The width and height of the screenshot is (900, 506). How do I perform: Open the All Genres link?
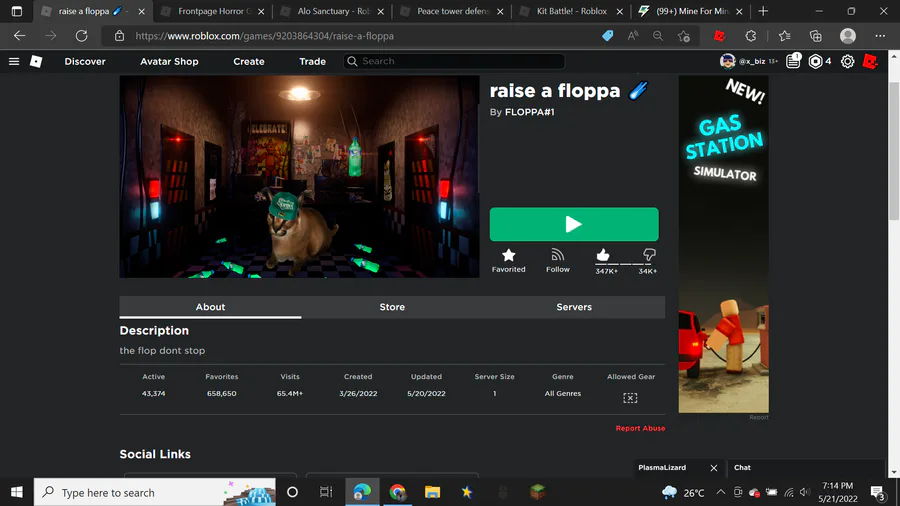coord(562,394)
